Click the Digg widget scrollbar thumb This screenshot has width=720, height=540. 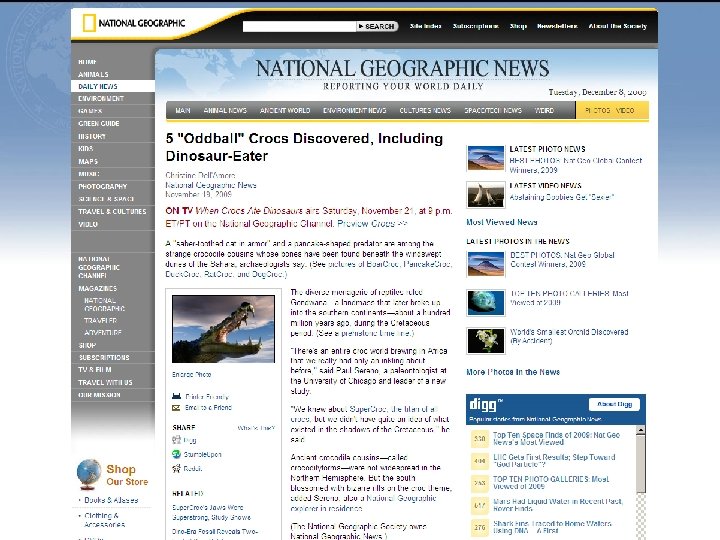pyautogui.click(x=640, y=464)
